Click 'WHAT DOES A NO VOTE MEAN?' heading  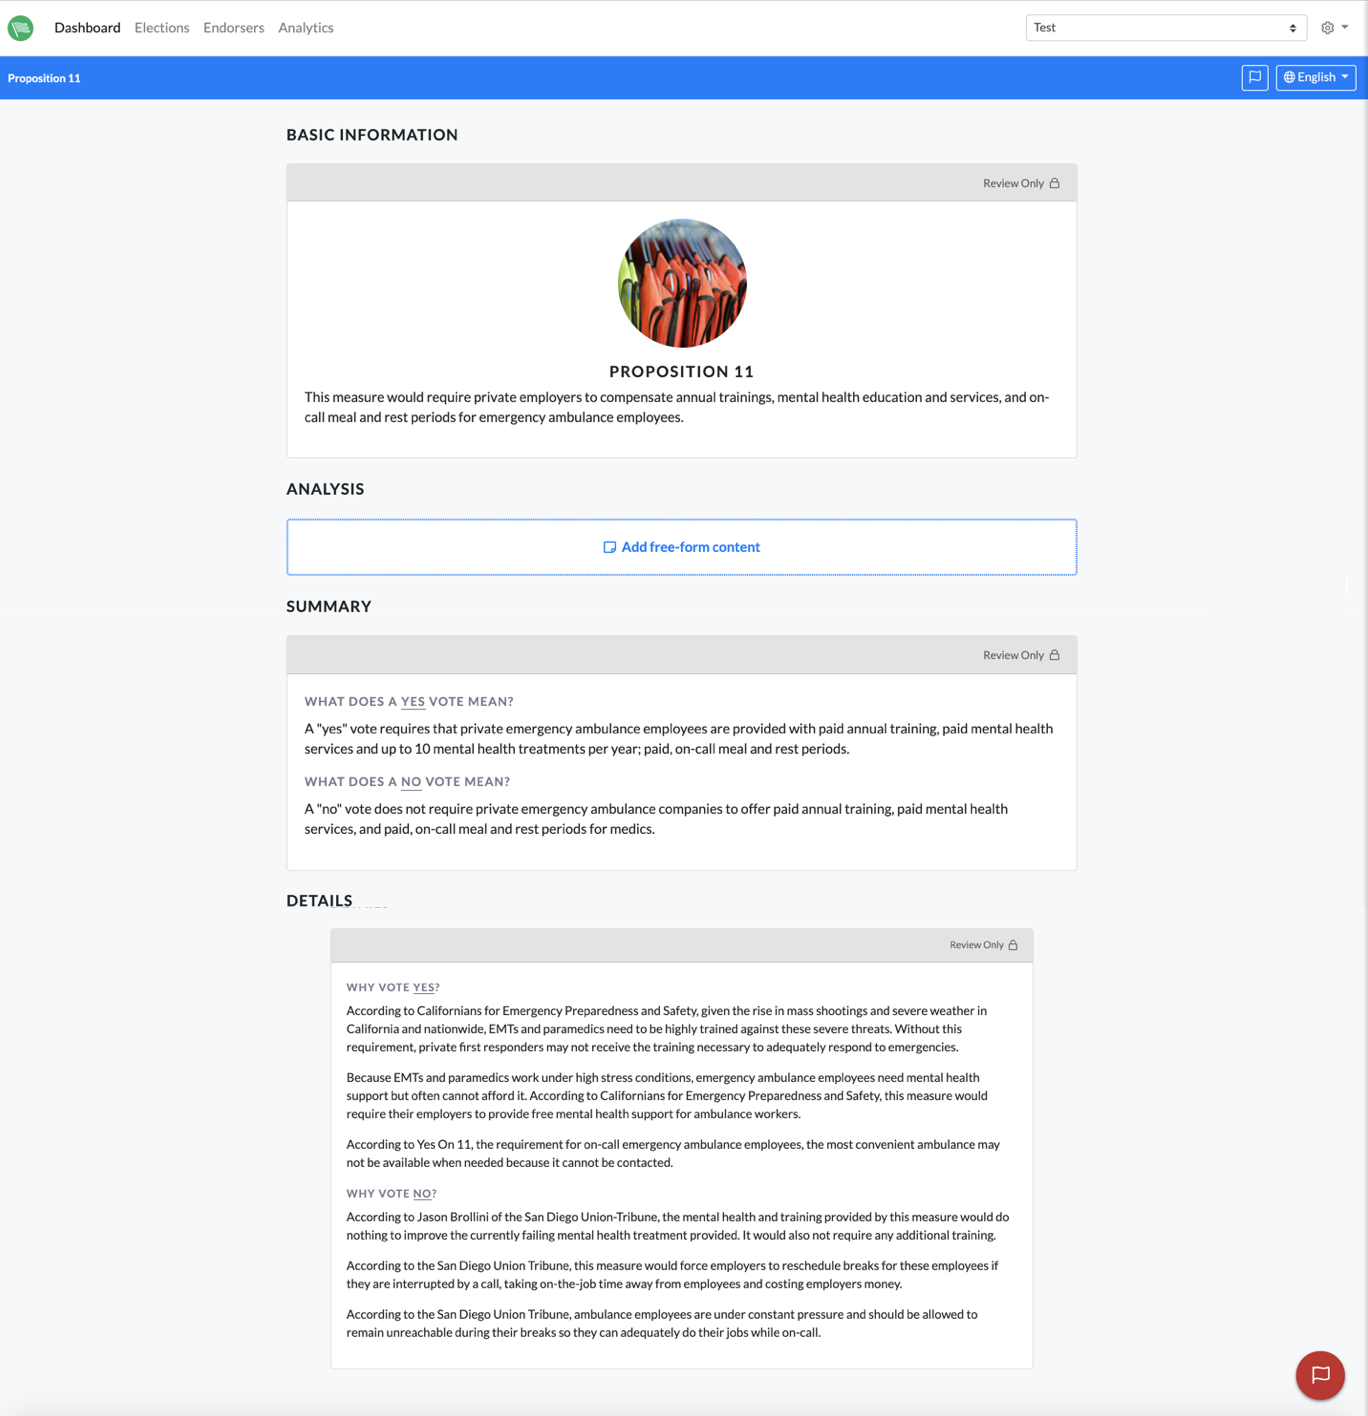(x=407, y=782)
